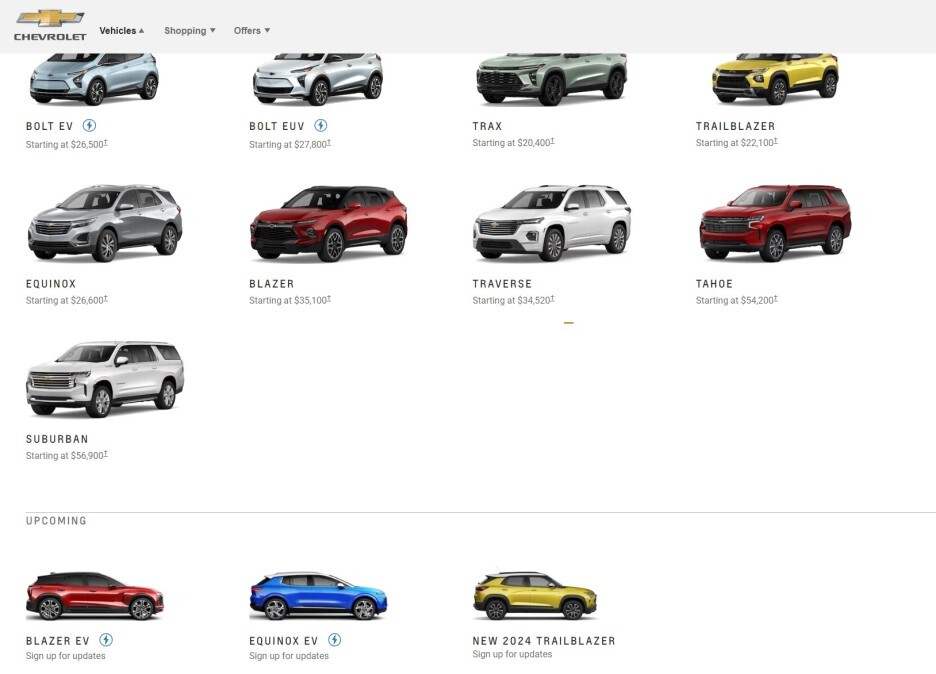Open the Offers dropdown menu

[251, 30]
